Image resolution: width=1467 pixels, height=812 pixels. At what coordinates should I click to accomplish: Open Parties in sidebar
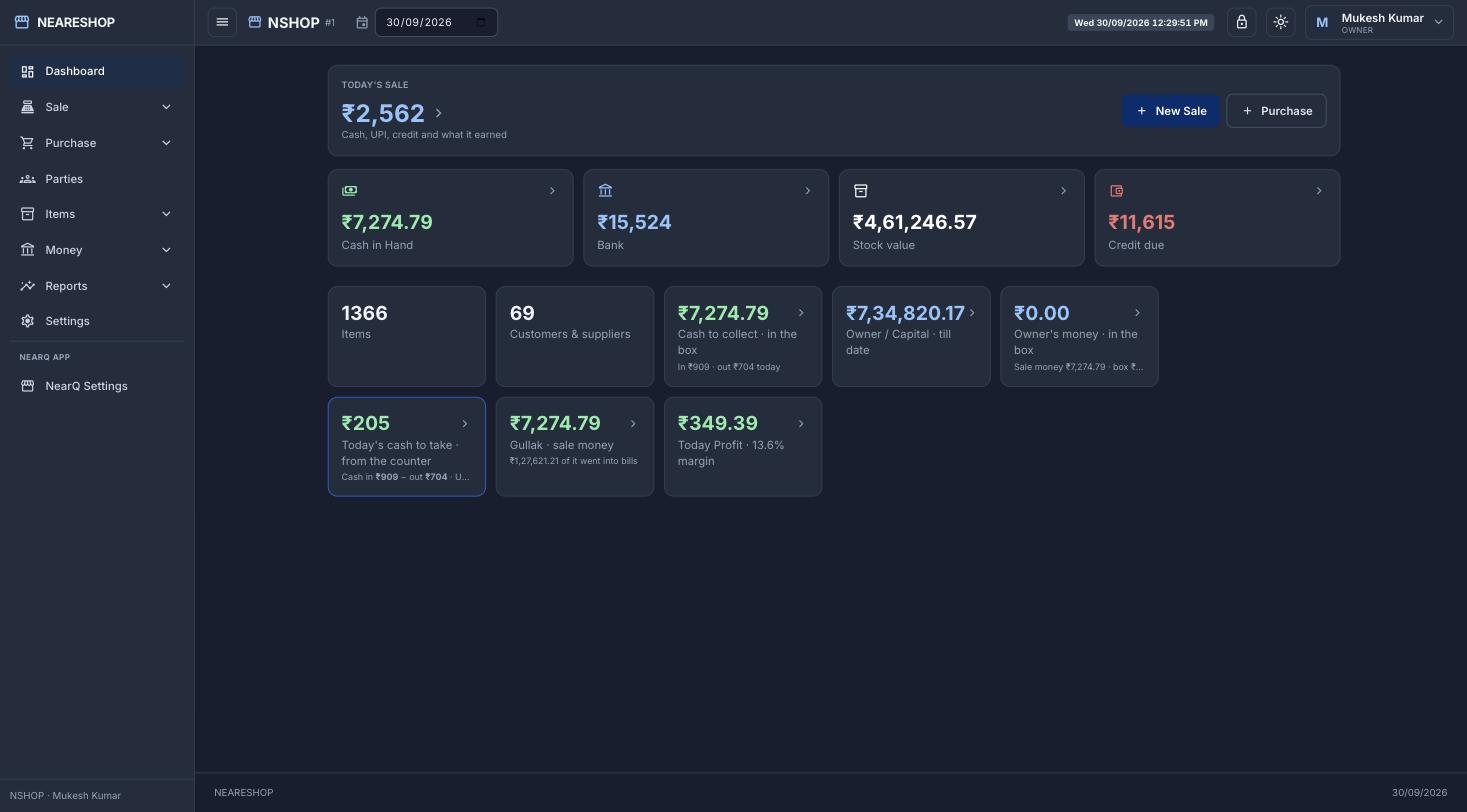(97, 179)
